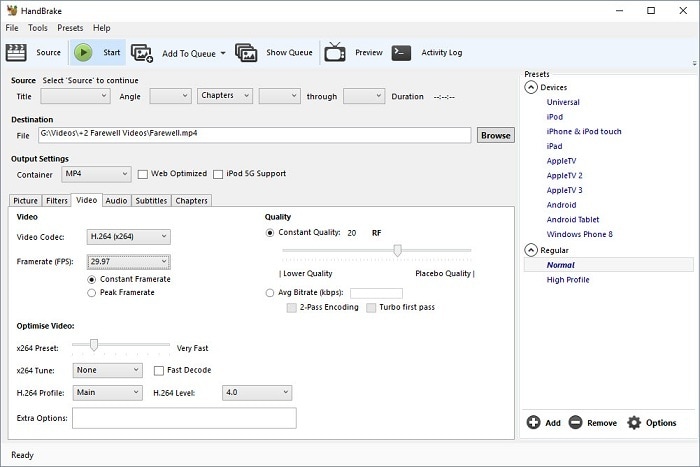The height and width of the screenshot is (467, 700).
Task: Select the Android Tablet preset
Action: click(573, 220)
